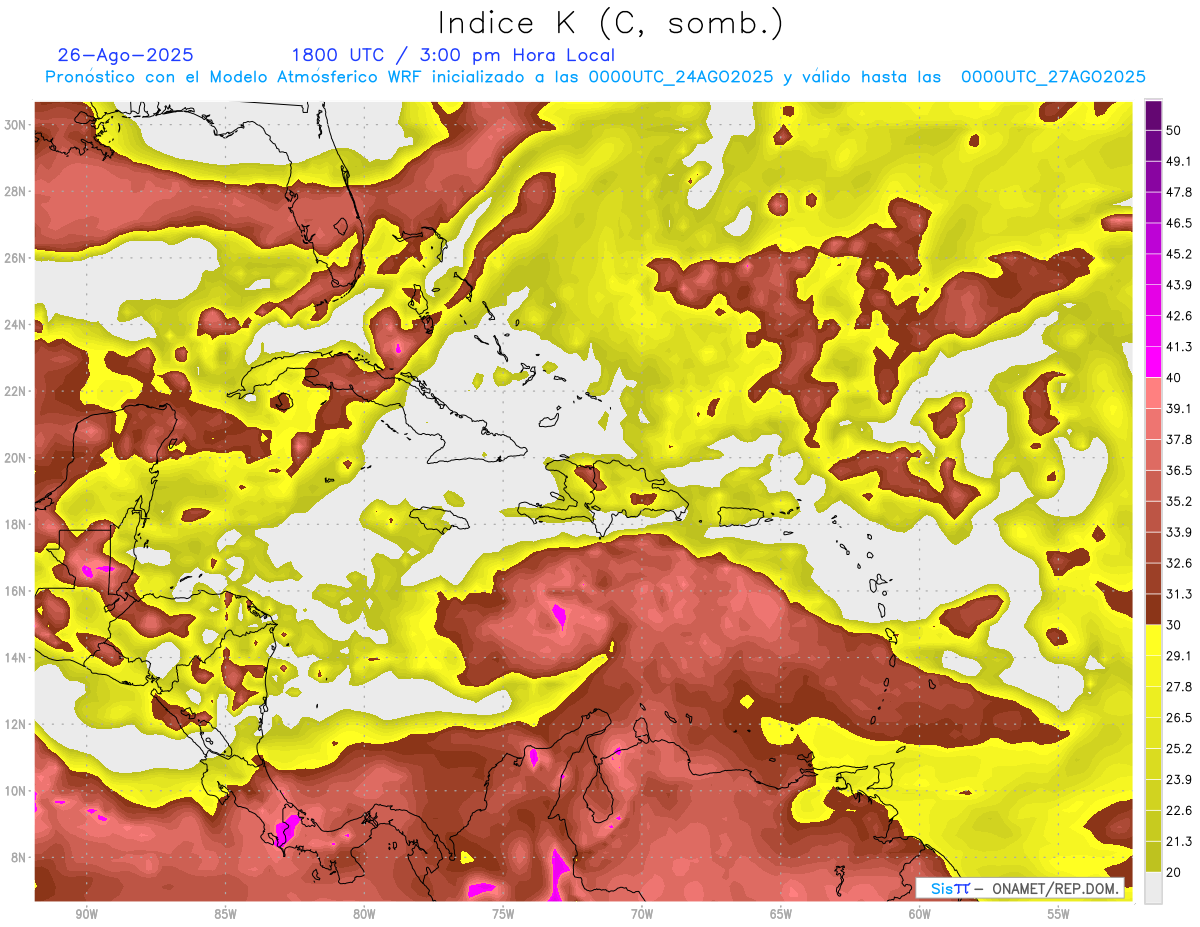The width and height of the screenshot is (1200, 927).
Task: Click the colorbar value "21.3"
Action: [1179, 841]
